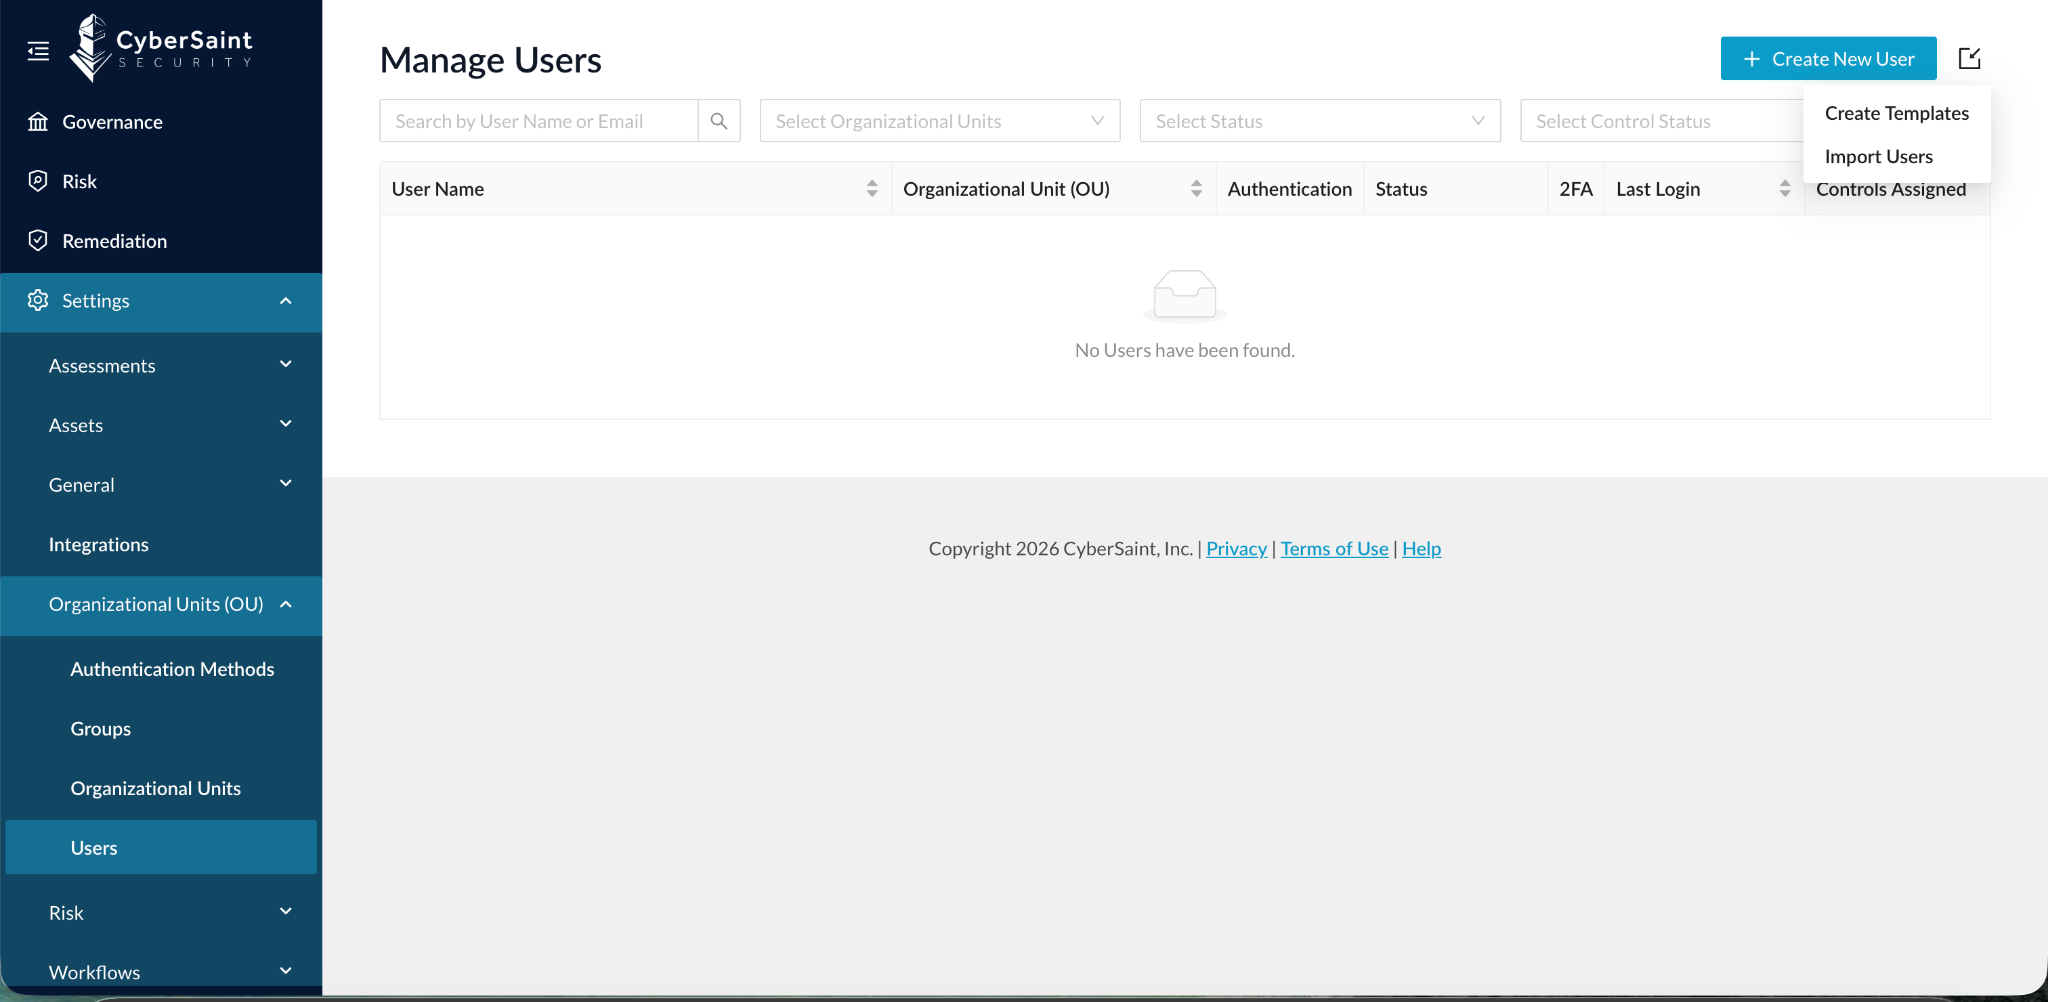
Task: Click the CyberSaint Security logo
Action: click(x=161, y=47)
